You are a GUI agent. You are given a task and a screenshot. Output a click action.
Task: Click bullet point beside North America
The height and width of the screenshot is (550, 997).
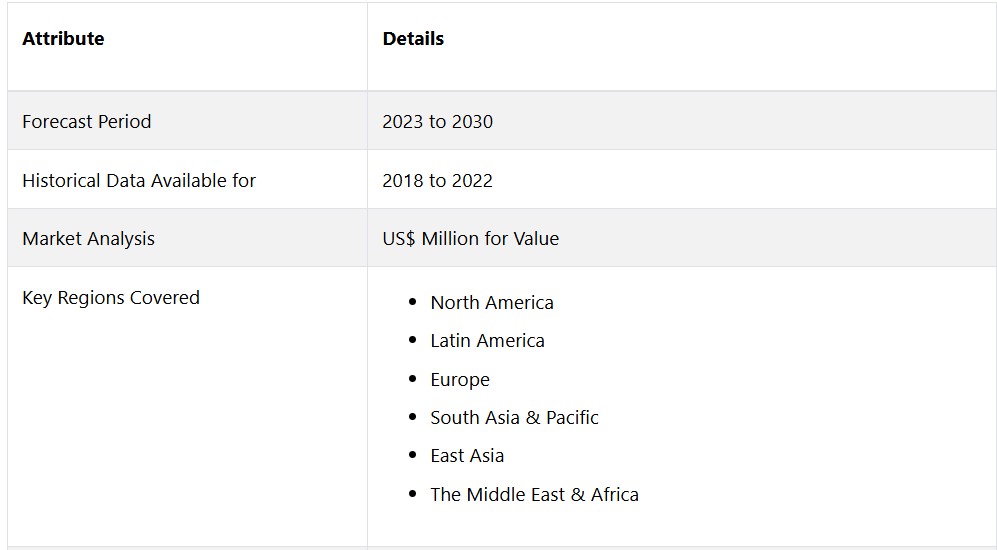pos(413,302)
